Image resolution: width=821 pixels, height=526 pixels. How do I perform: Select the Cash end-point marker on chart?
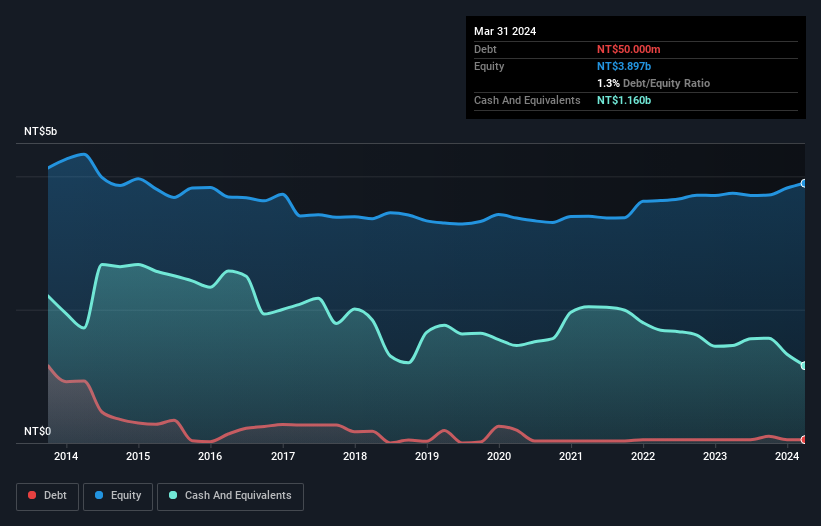[804, 365]
